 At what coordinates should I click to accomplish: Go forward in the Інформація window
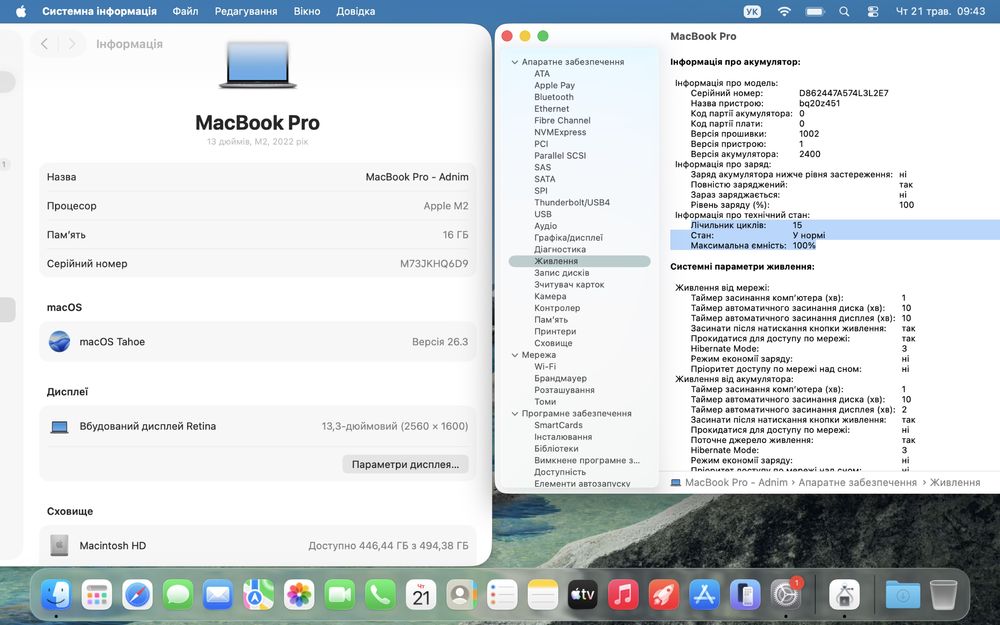[x=72, y=43]
